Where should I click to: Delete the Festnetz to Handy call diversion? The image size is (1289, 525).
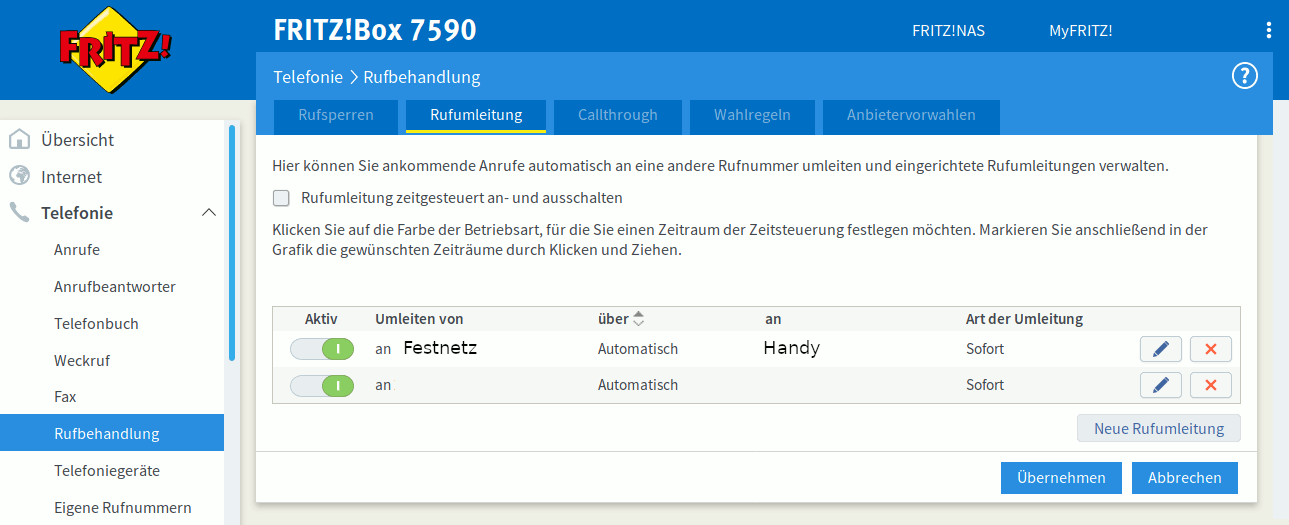click(x=1210, y=349)
